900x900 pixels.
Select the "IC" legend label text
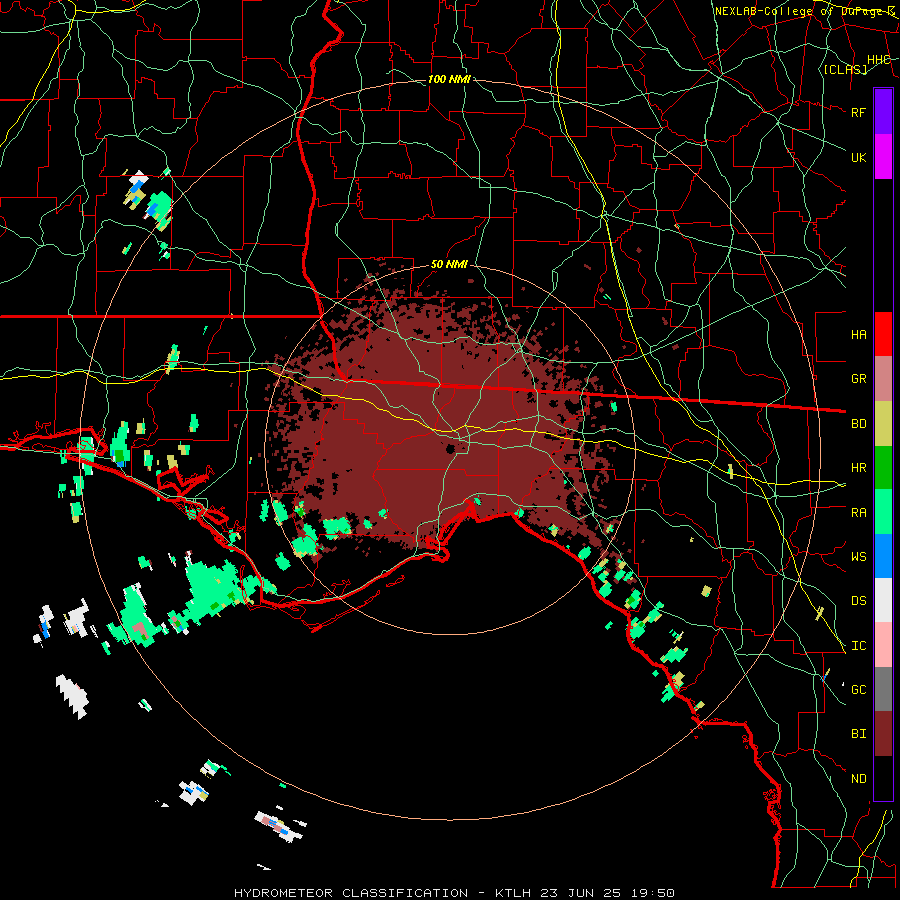pos(858,646)
